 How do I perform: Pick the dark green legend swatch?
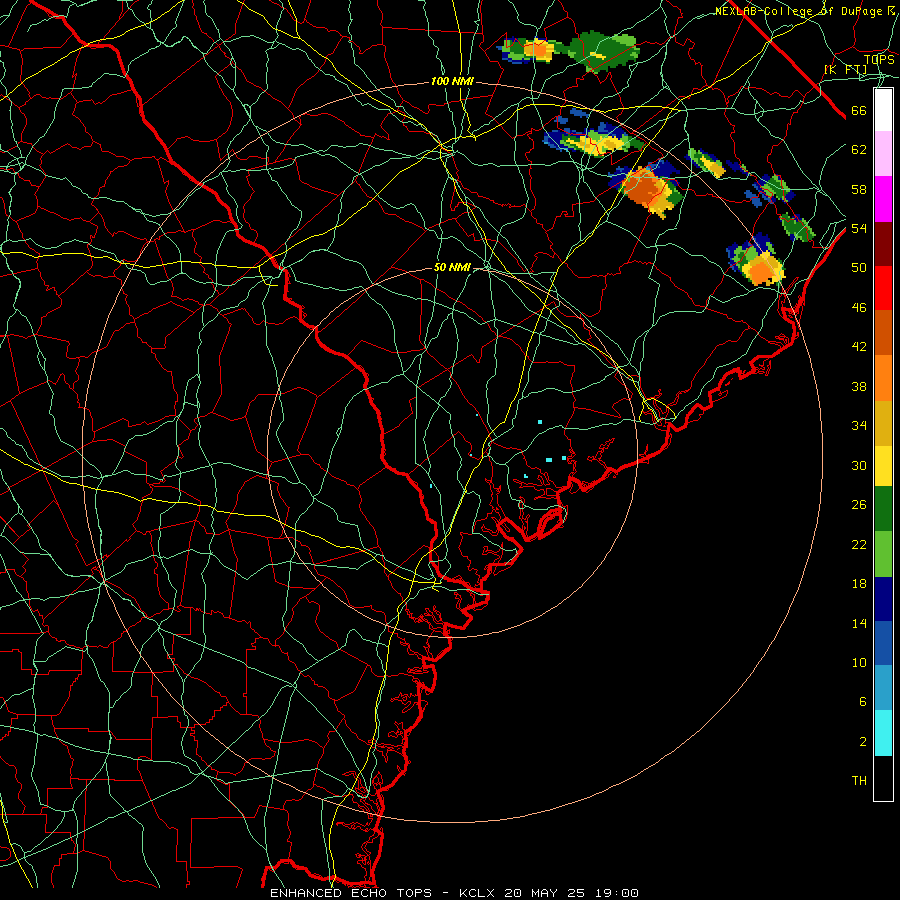coord(883,509)
